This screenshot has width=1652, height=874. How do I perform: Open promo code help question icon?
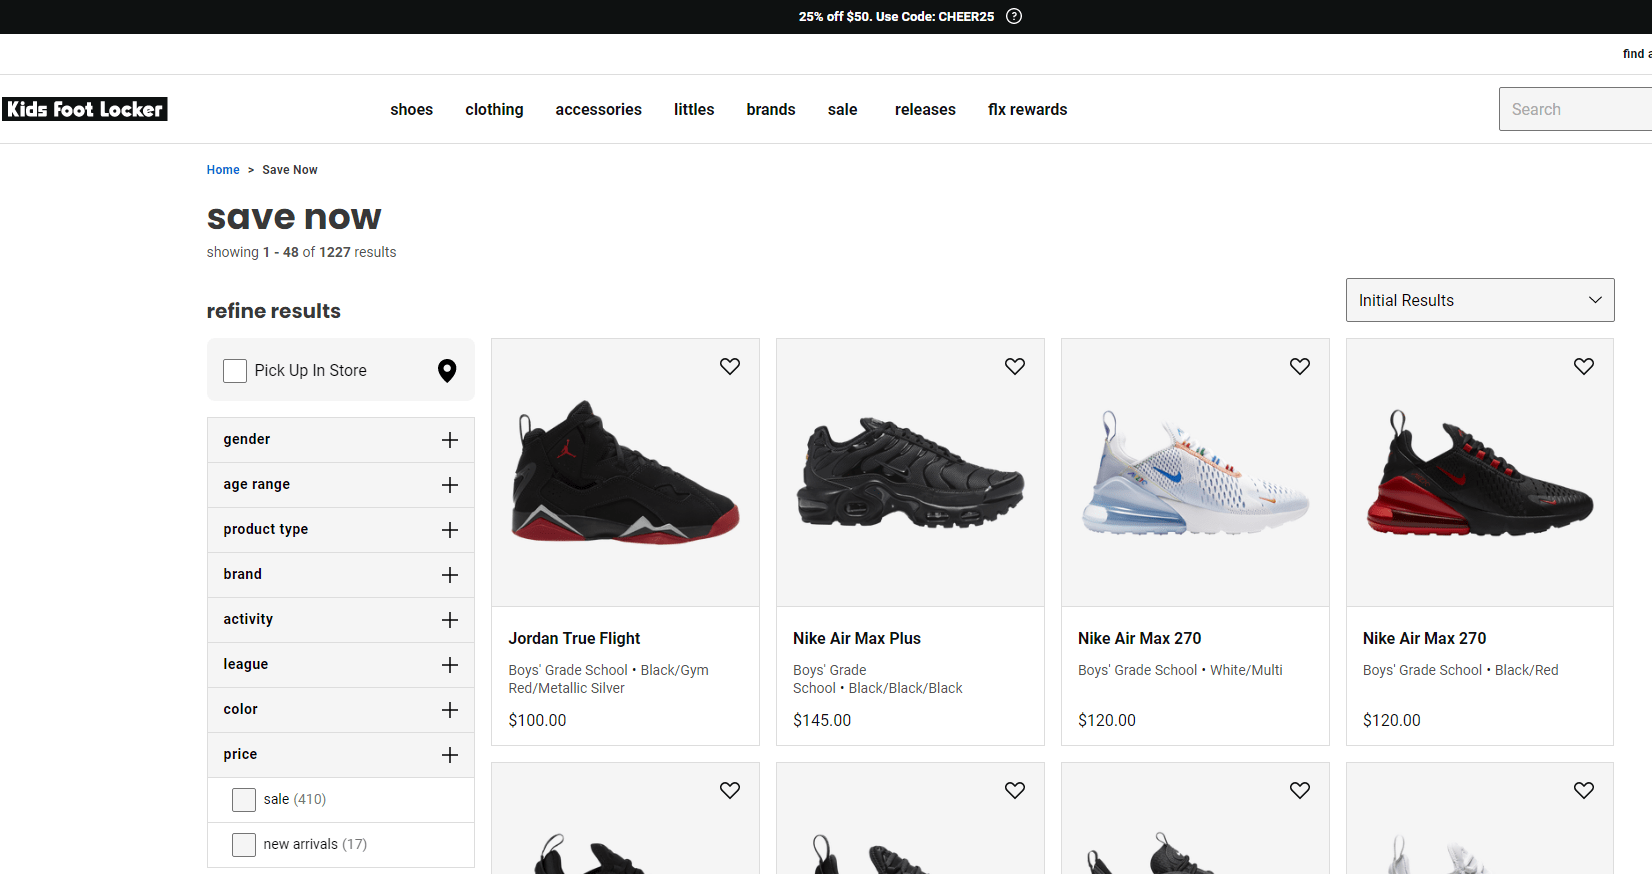click(1014, 16)
